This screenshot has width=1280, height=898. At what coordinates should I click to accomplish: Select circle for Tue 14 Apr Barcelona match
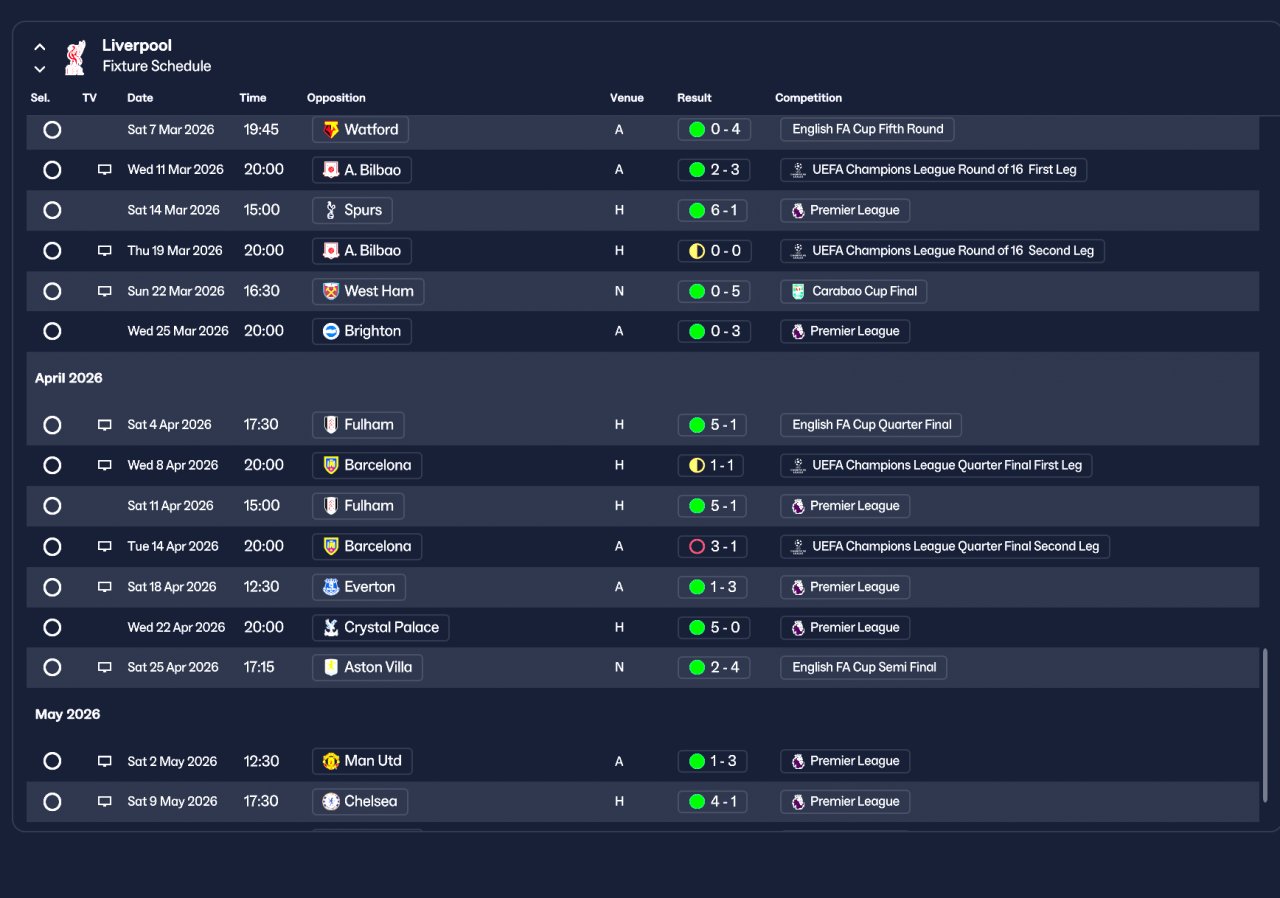(52, 546)
